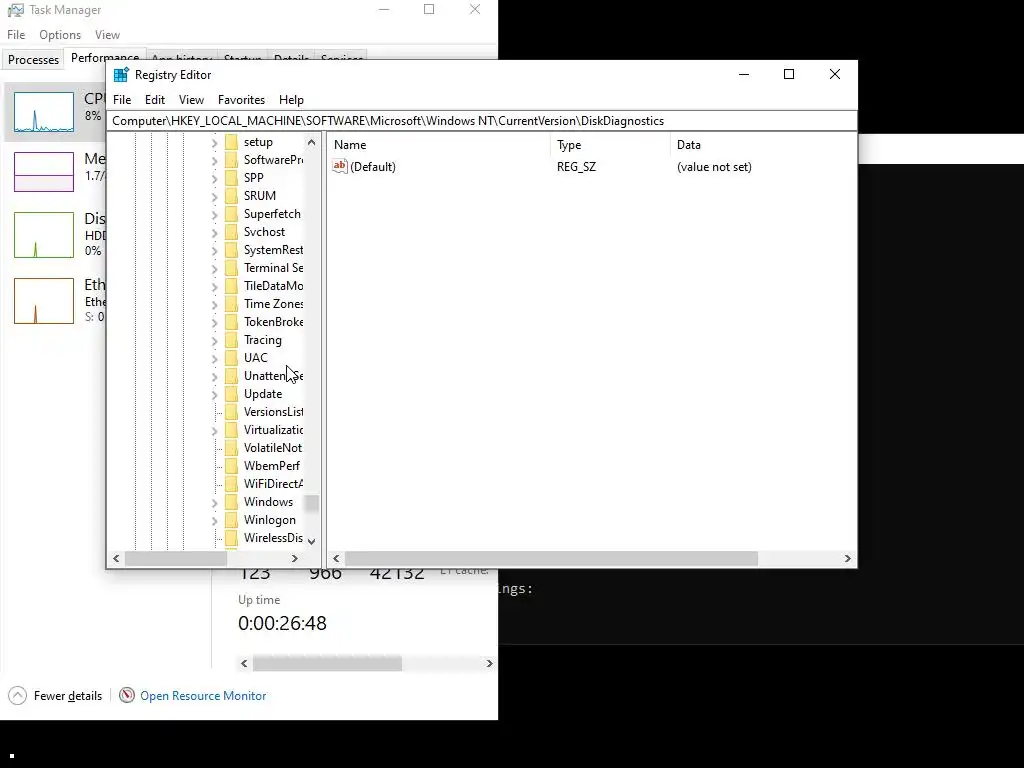This screenshot has height=768, width=1024.
Task: Click Fewer details button
Action: [56, 696]
